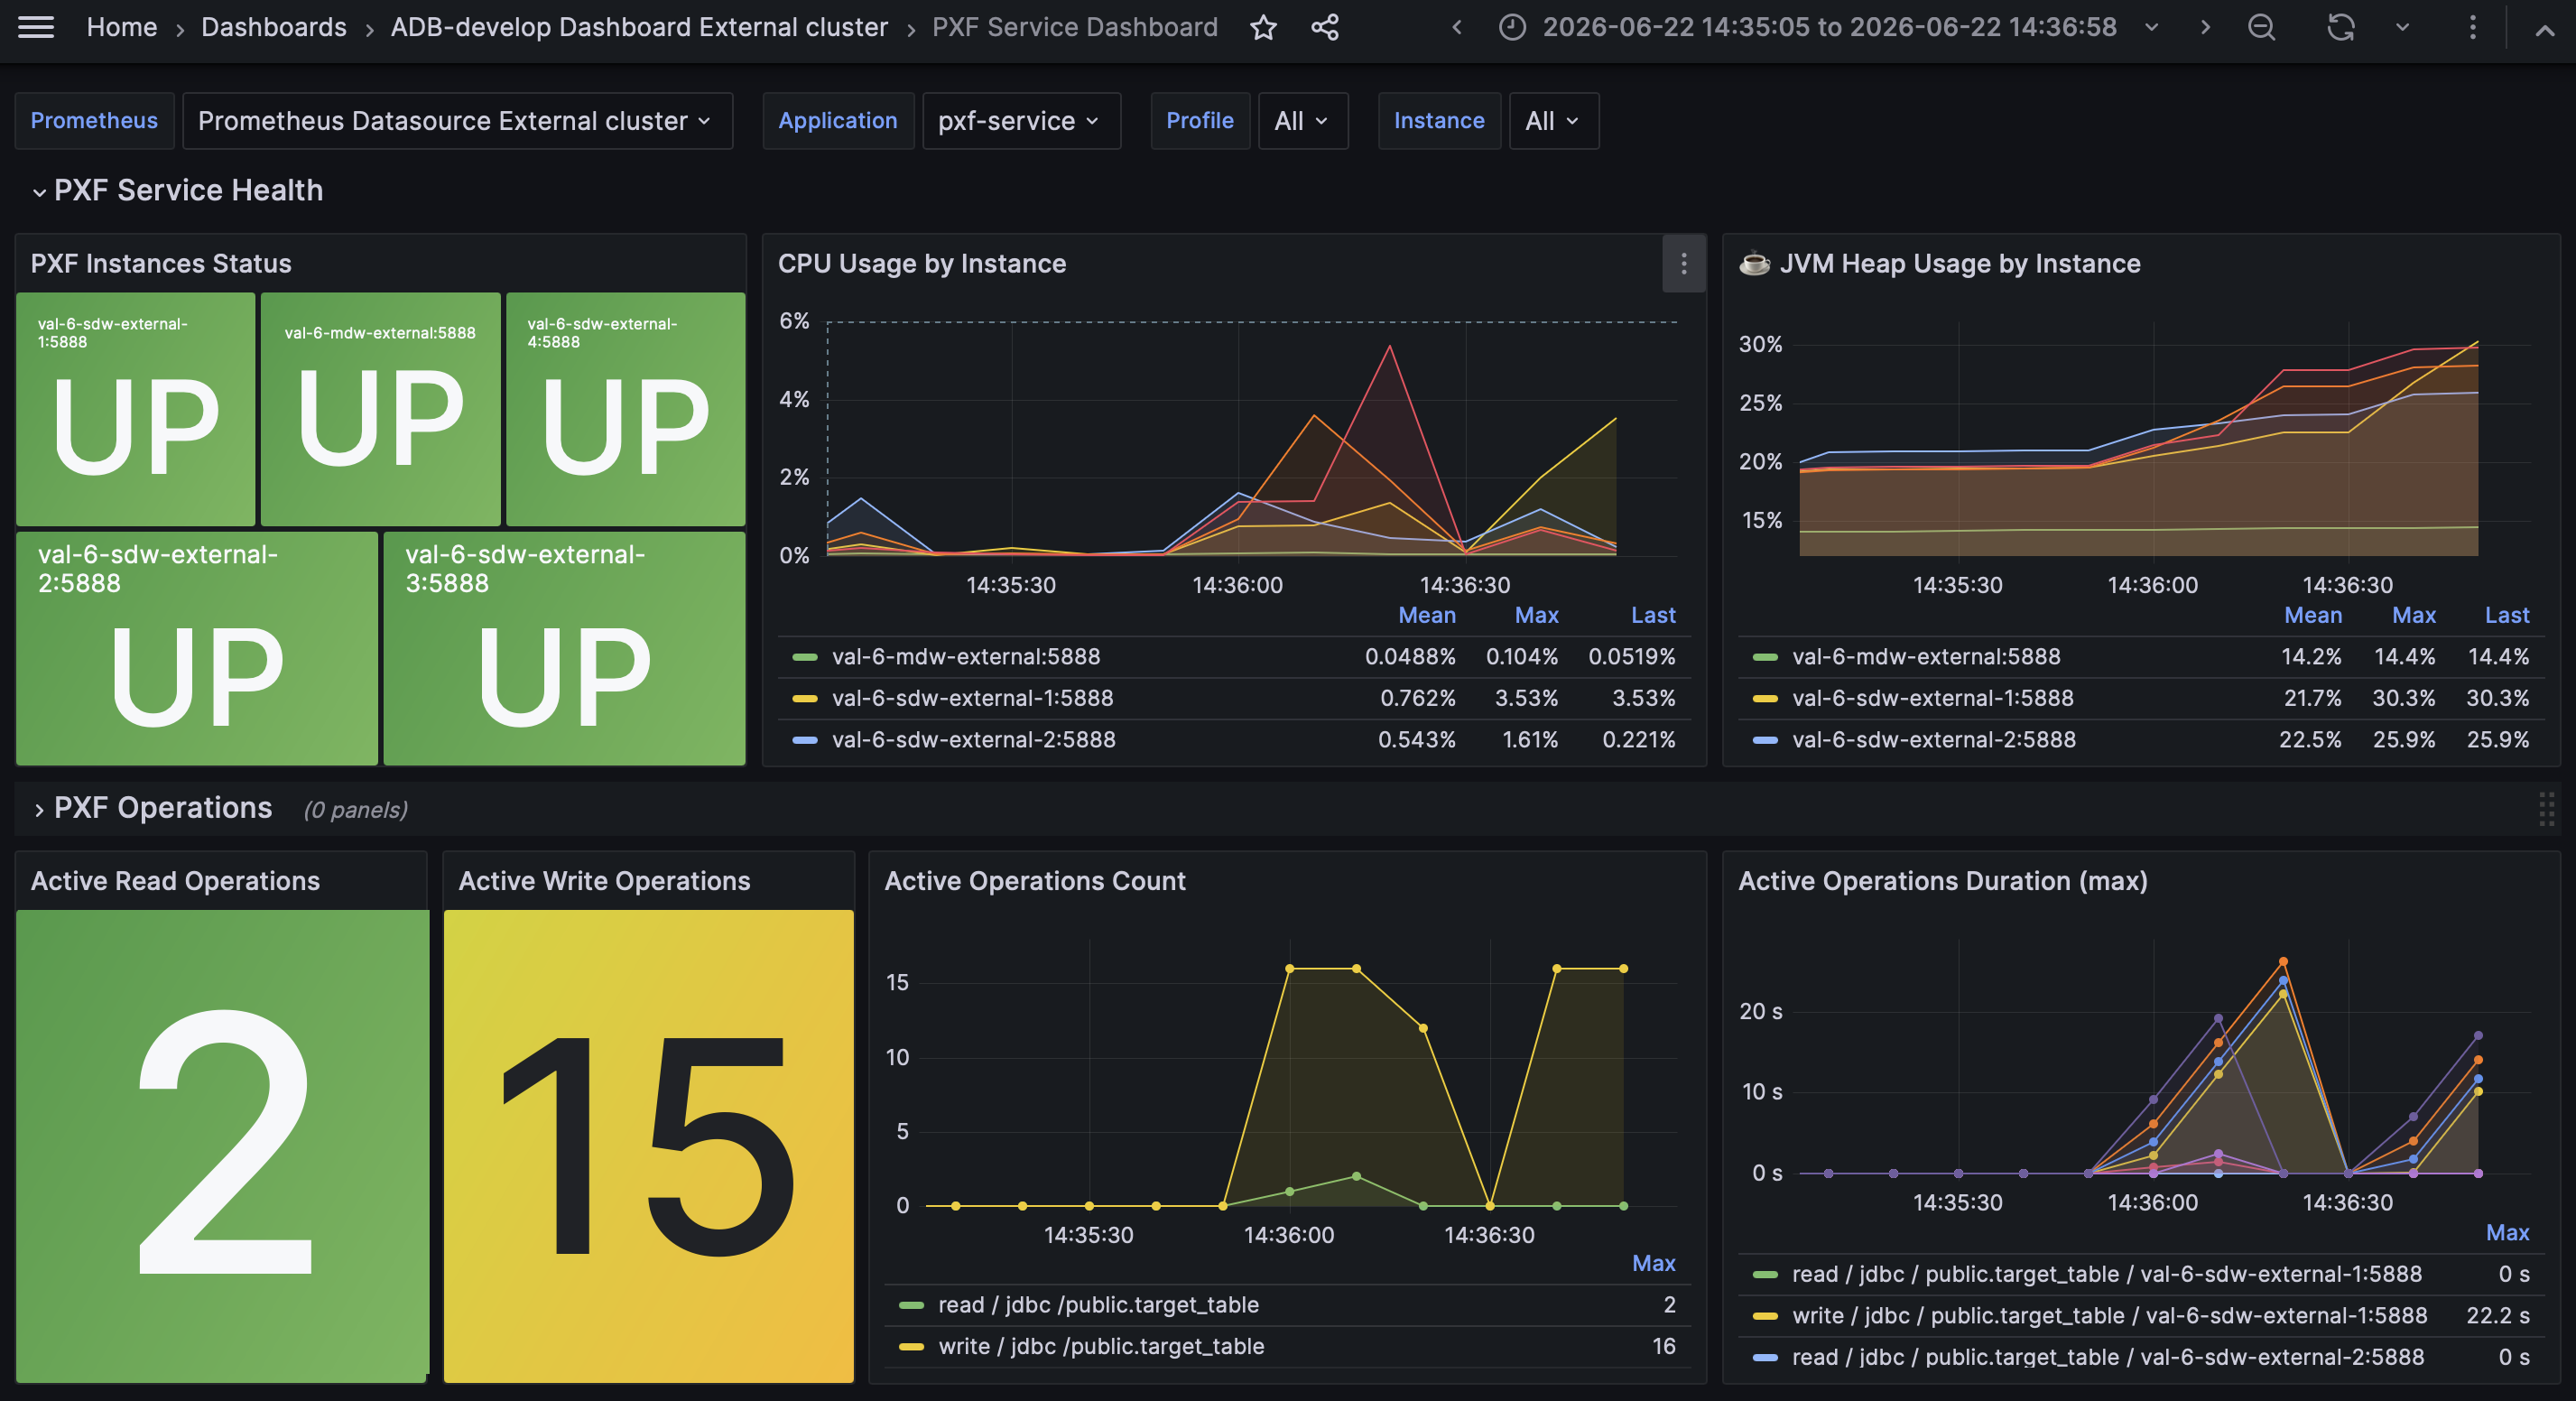The height and width of the screenshot is (1401, 2576).
Task: Click the Application variable label
Action: tap(838, 121)
